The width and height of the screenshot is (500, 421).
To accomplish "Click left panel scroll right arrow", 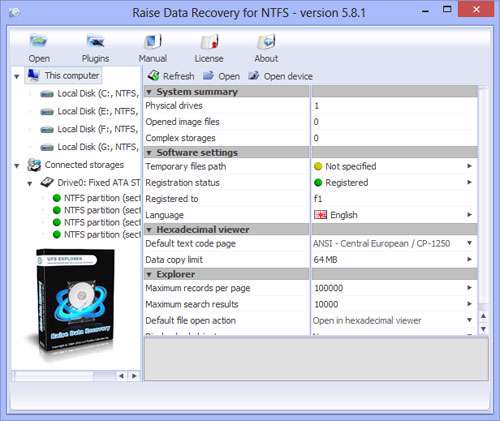I will (134, 376).
